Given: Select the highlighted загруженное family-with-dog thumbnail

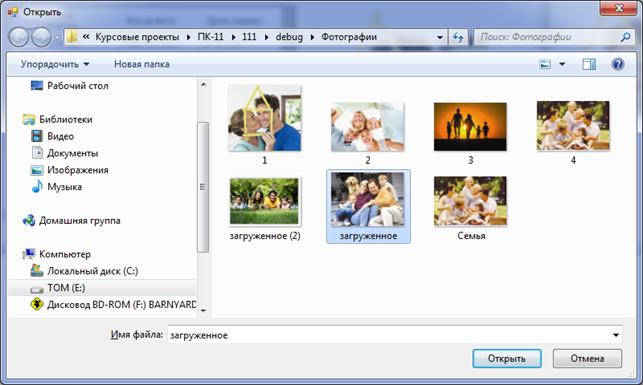Looking at the screenshot, I should click(x=368, y=200).
